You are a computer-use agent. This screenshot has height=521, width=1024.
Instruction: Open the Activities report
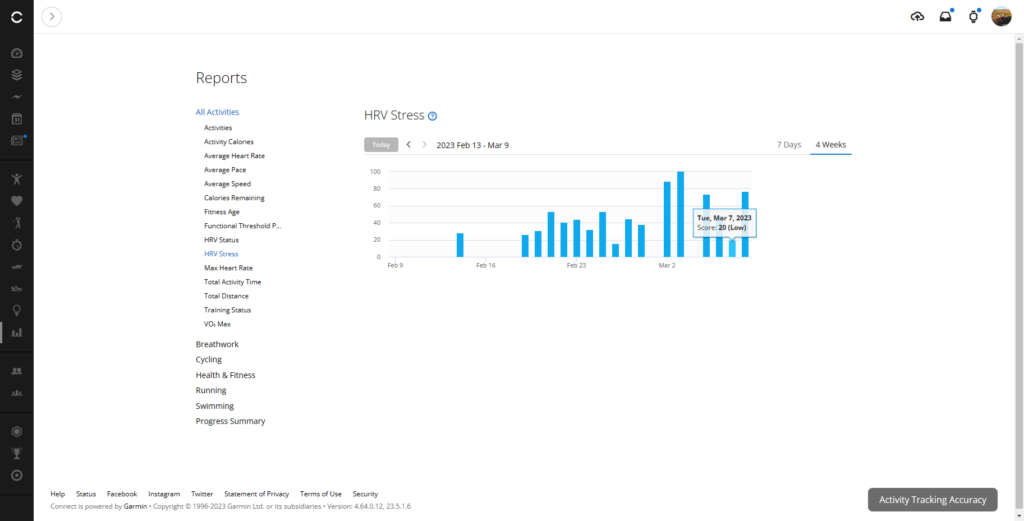[x=217, y=128]
